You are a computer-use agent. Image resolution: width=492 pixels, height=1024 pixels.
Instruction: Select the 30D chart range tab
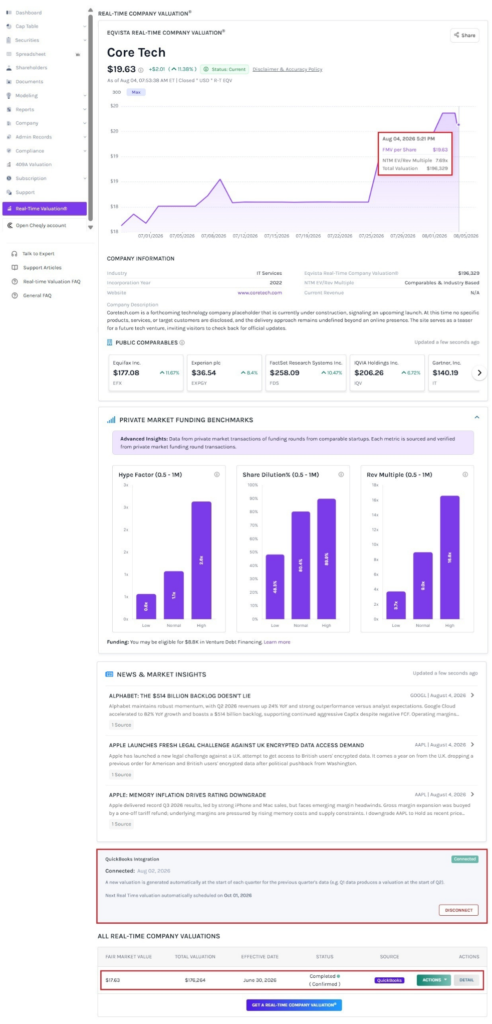pos(116,92)
